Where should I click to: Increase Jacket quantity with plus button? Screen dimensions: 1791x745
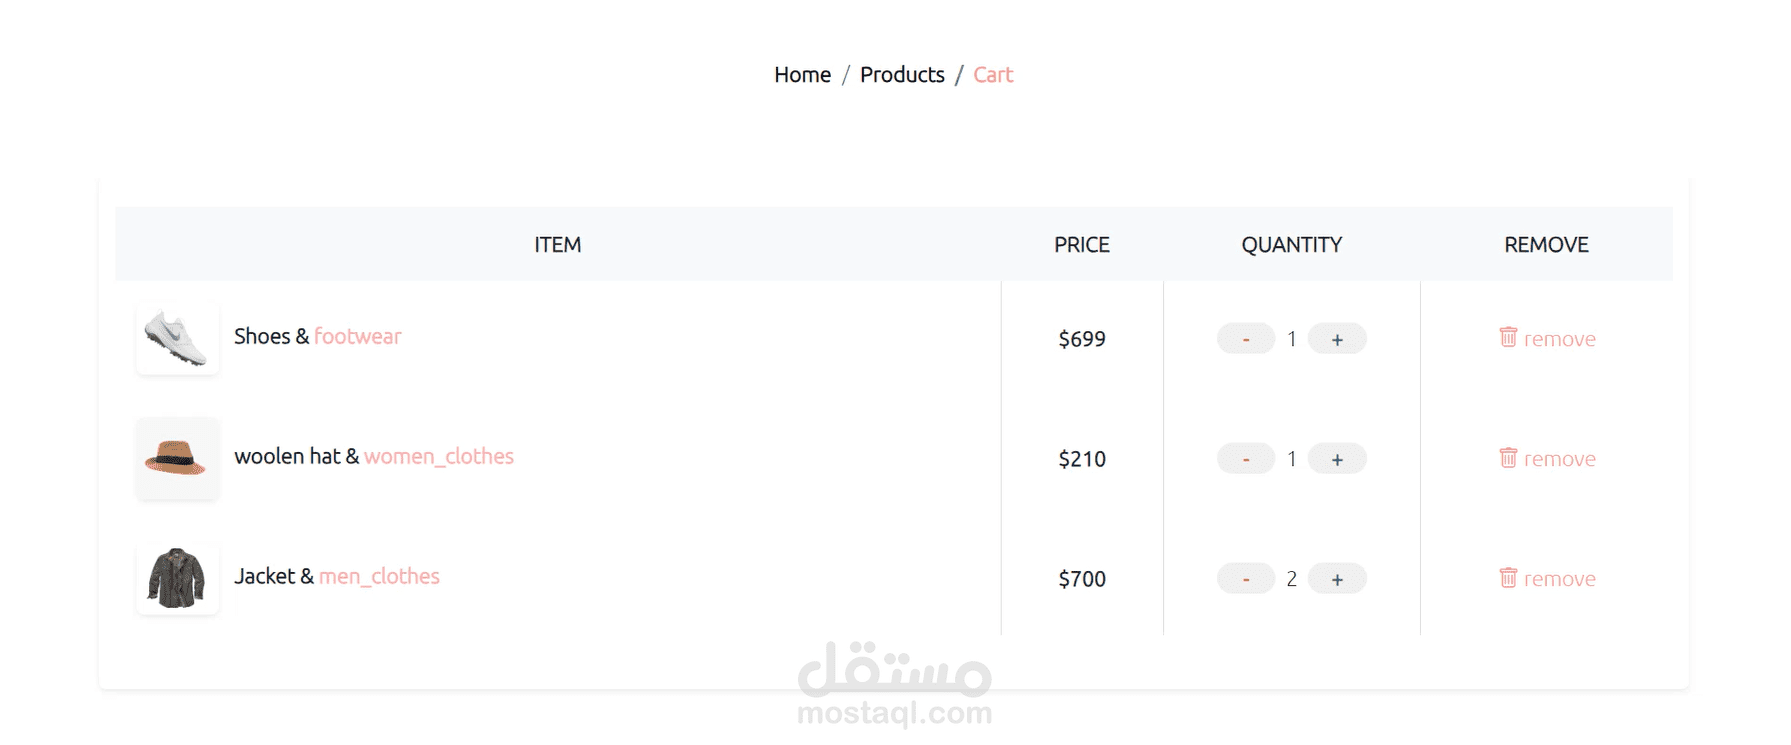1337,579
